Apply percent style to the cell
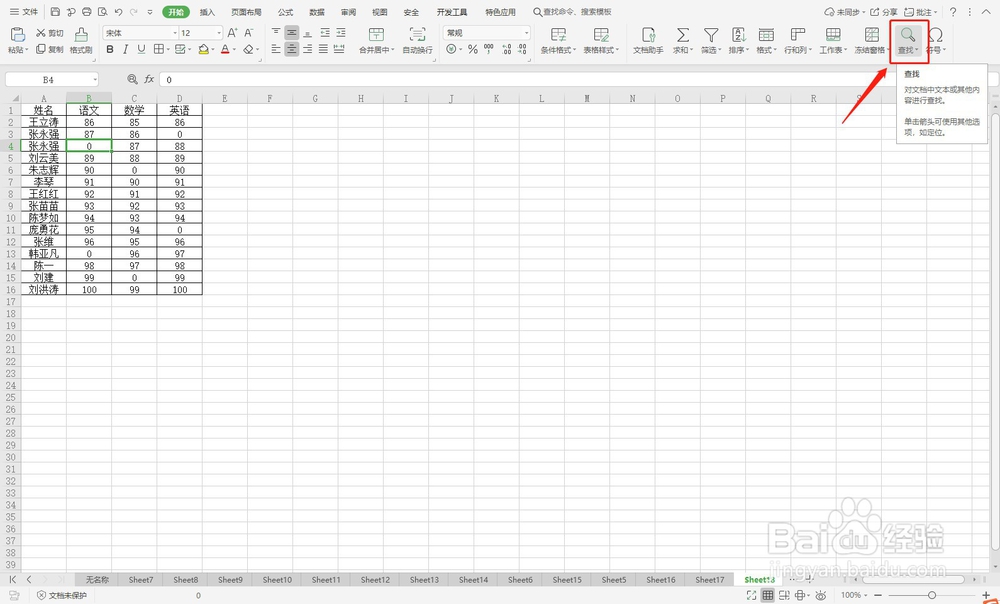The width and height of the screenshot is (1000, 604). (473, 49)
